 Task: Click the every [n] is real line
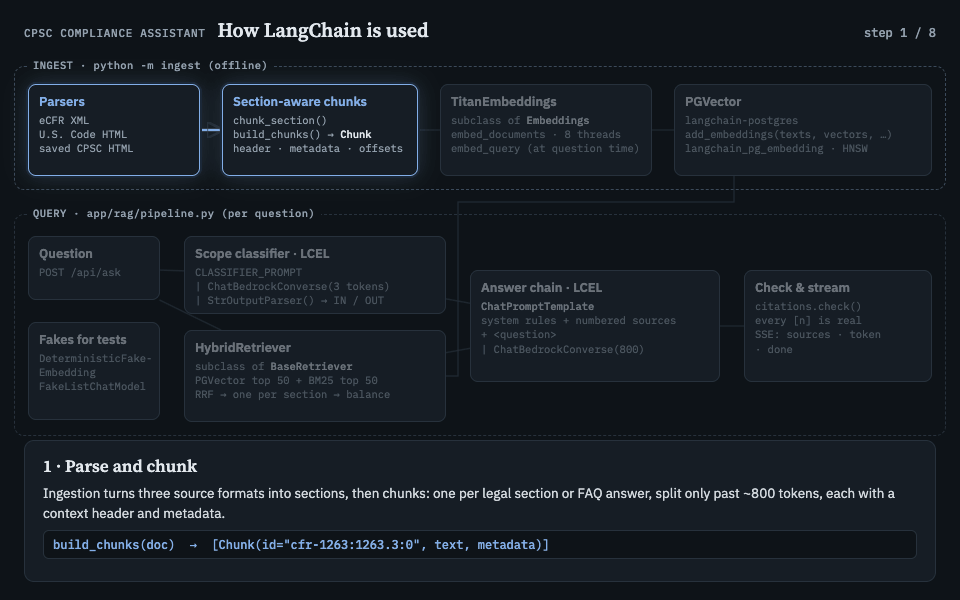click(x=808, y=321)
